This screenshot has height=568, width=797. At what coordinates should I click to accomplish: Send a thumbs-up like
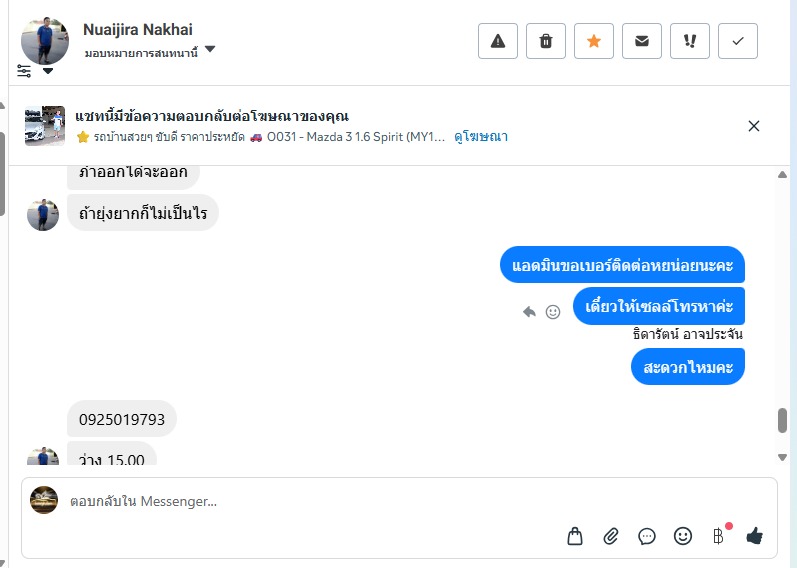click(x=755, y=537)
